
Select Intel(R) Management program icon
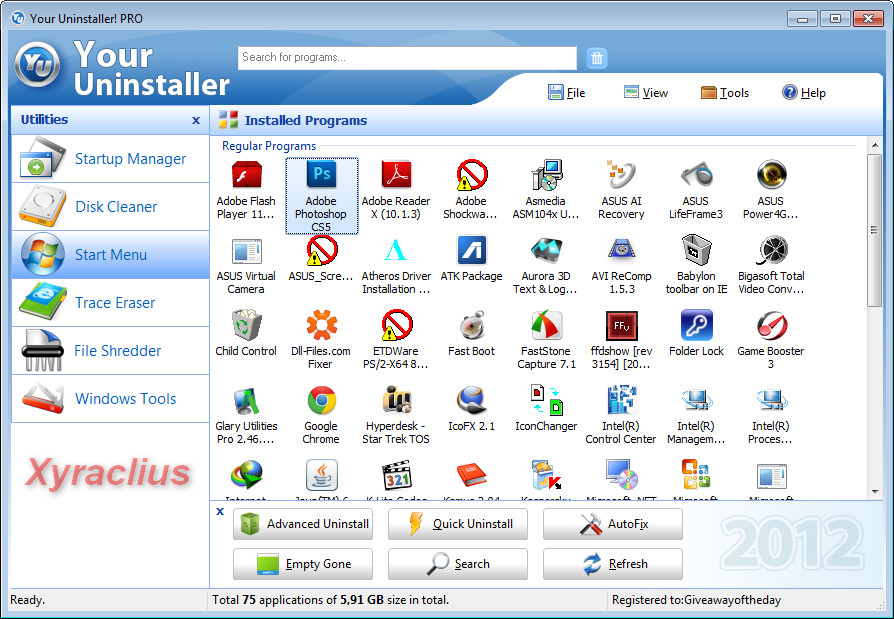[x=696, y=401]
